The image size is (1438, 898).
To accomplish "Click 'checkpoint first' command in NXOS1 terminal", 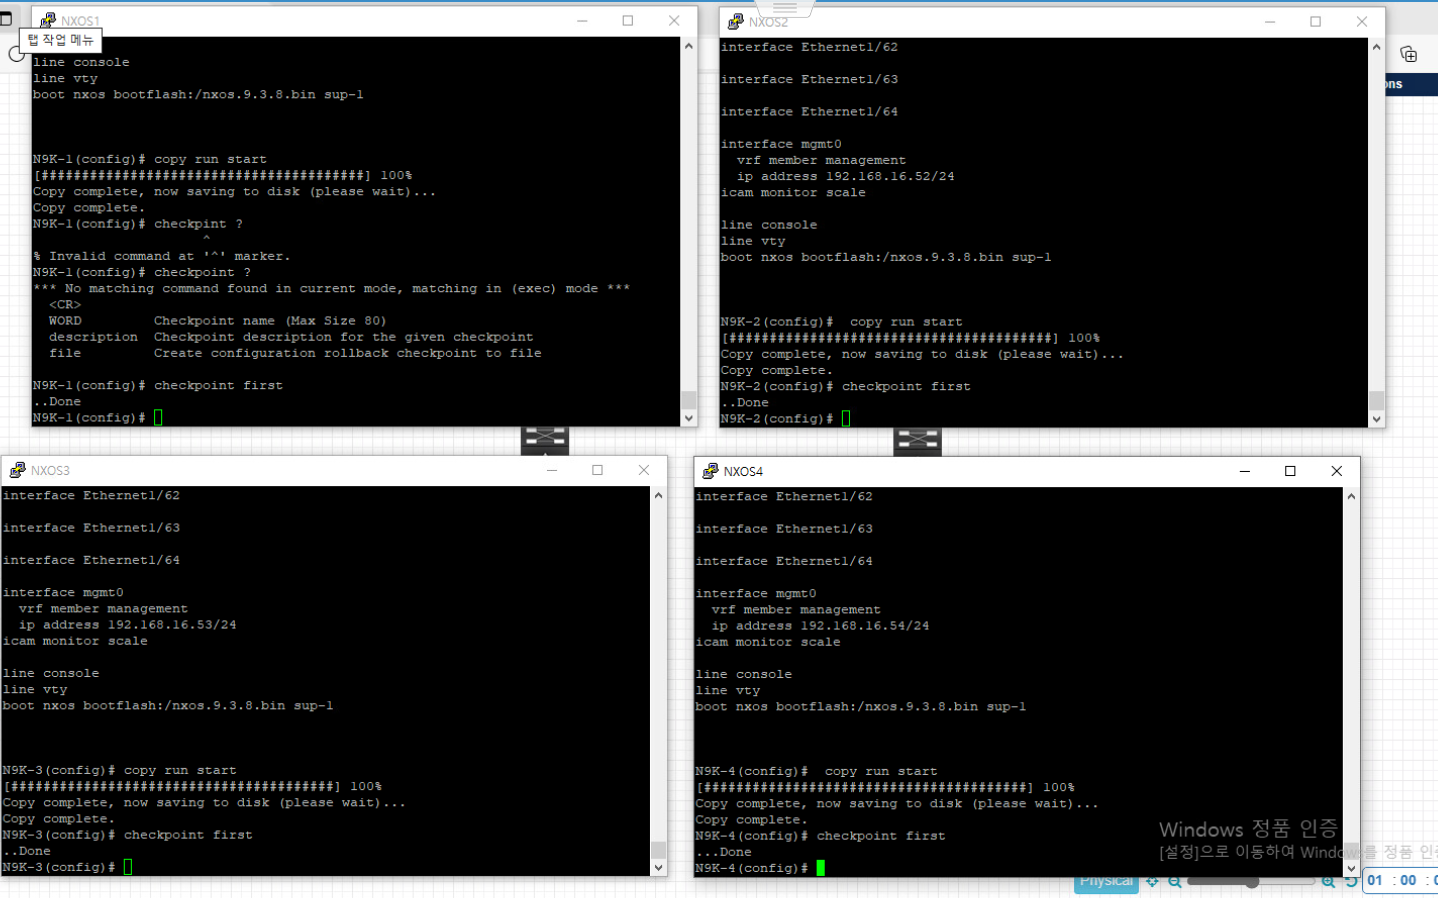I will tap(218, 385).
